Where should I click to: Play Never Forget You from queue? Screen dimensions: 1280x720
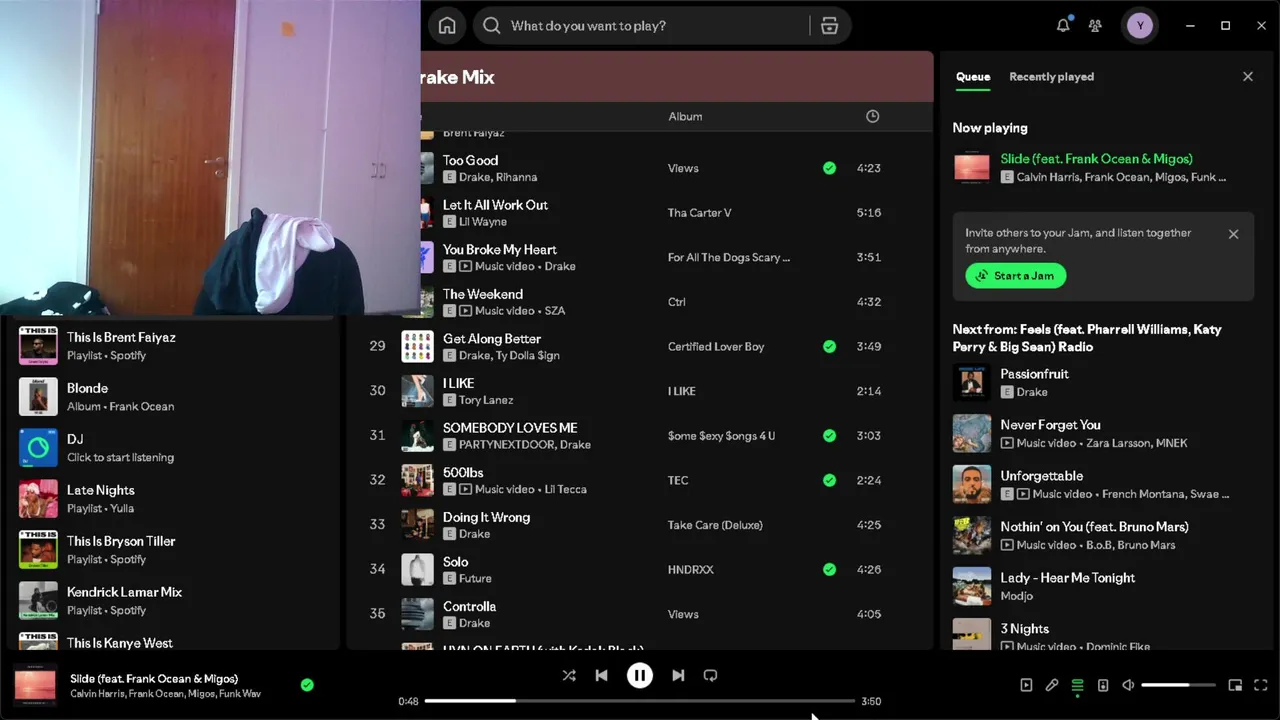tap(1102, 433)
